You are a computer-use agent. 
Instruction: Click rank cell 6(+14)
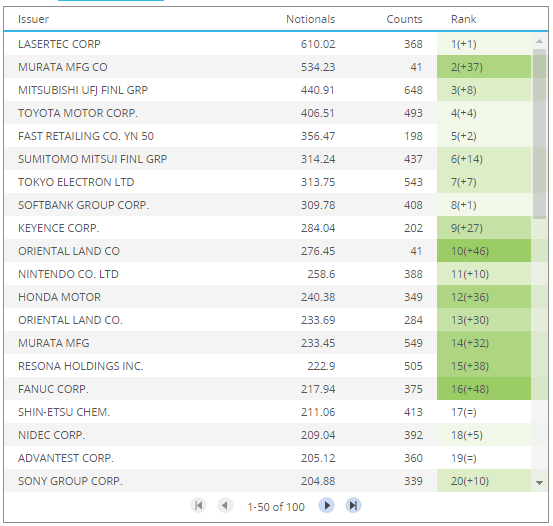484,159
